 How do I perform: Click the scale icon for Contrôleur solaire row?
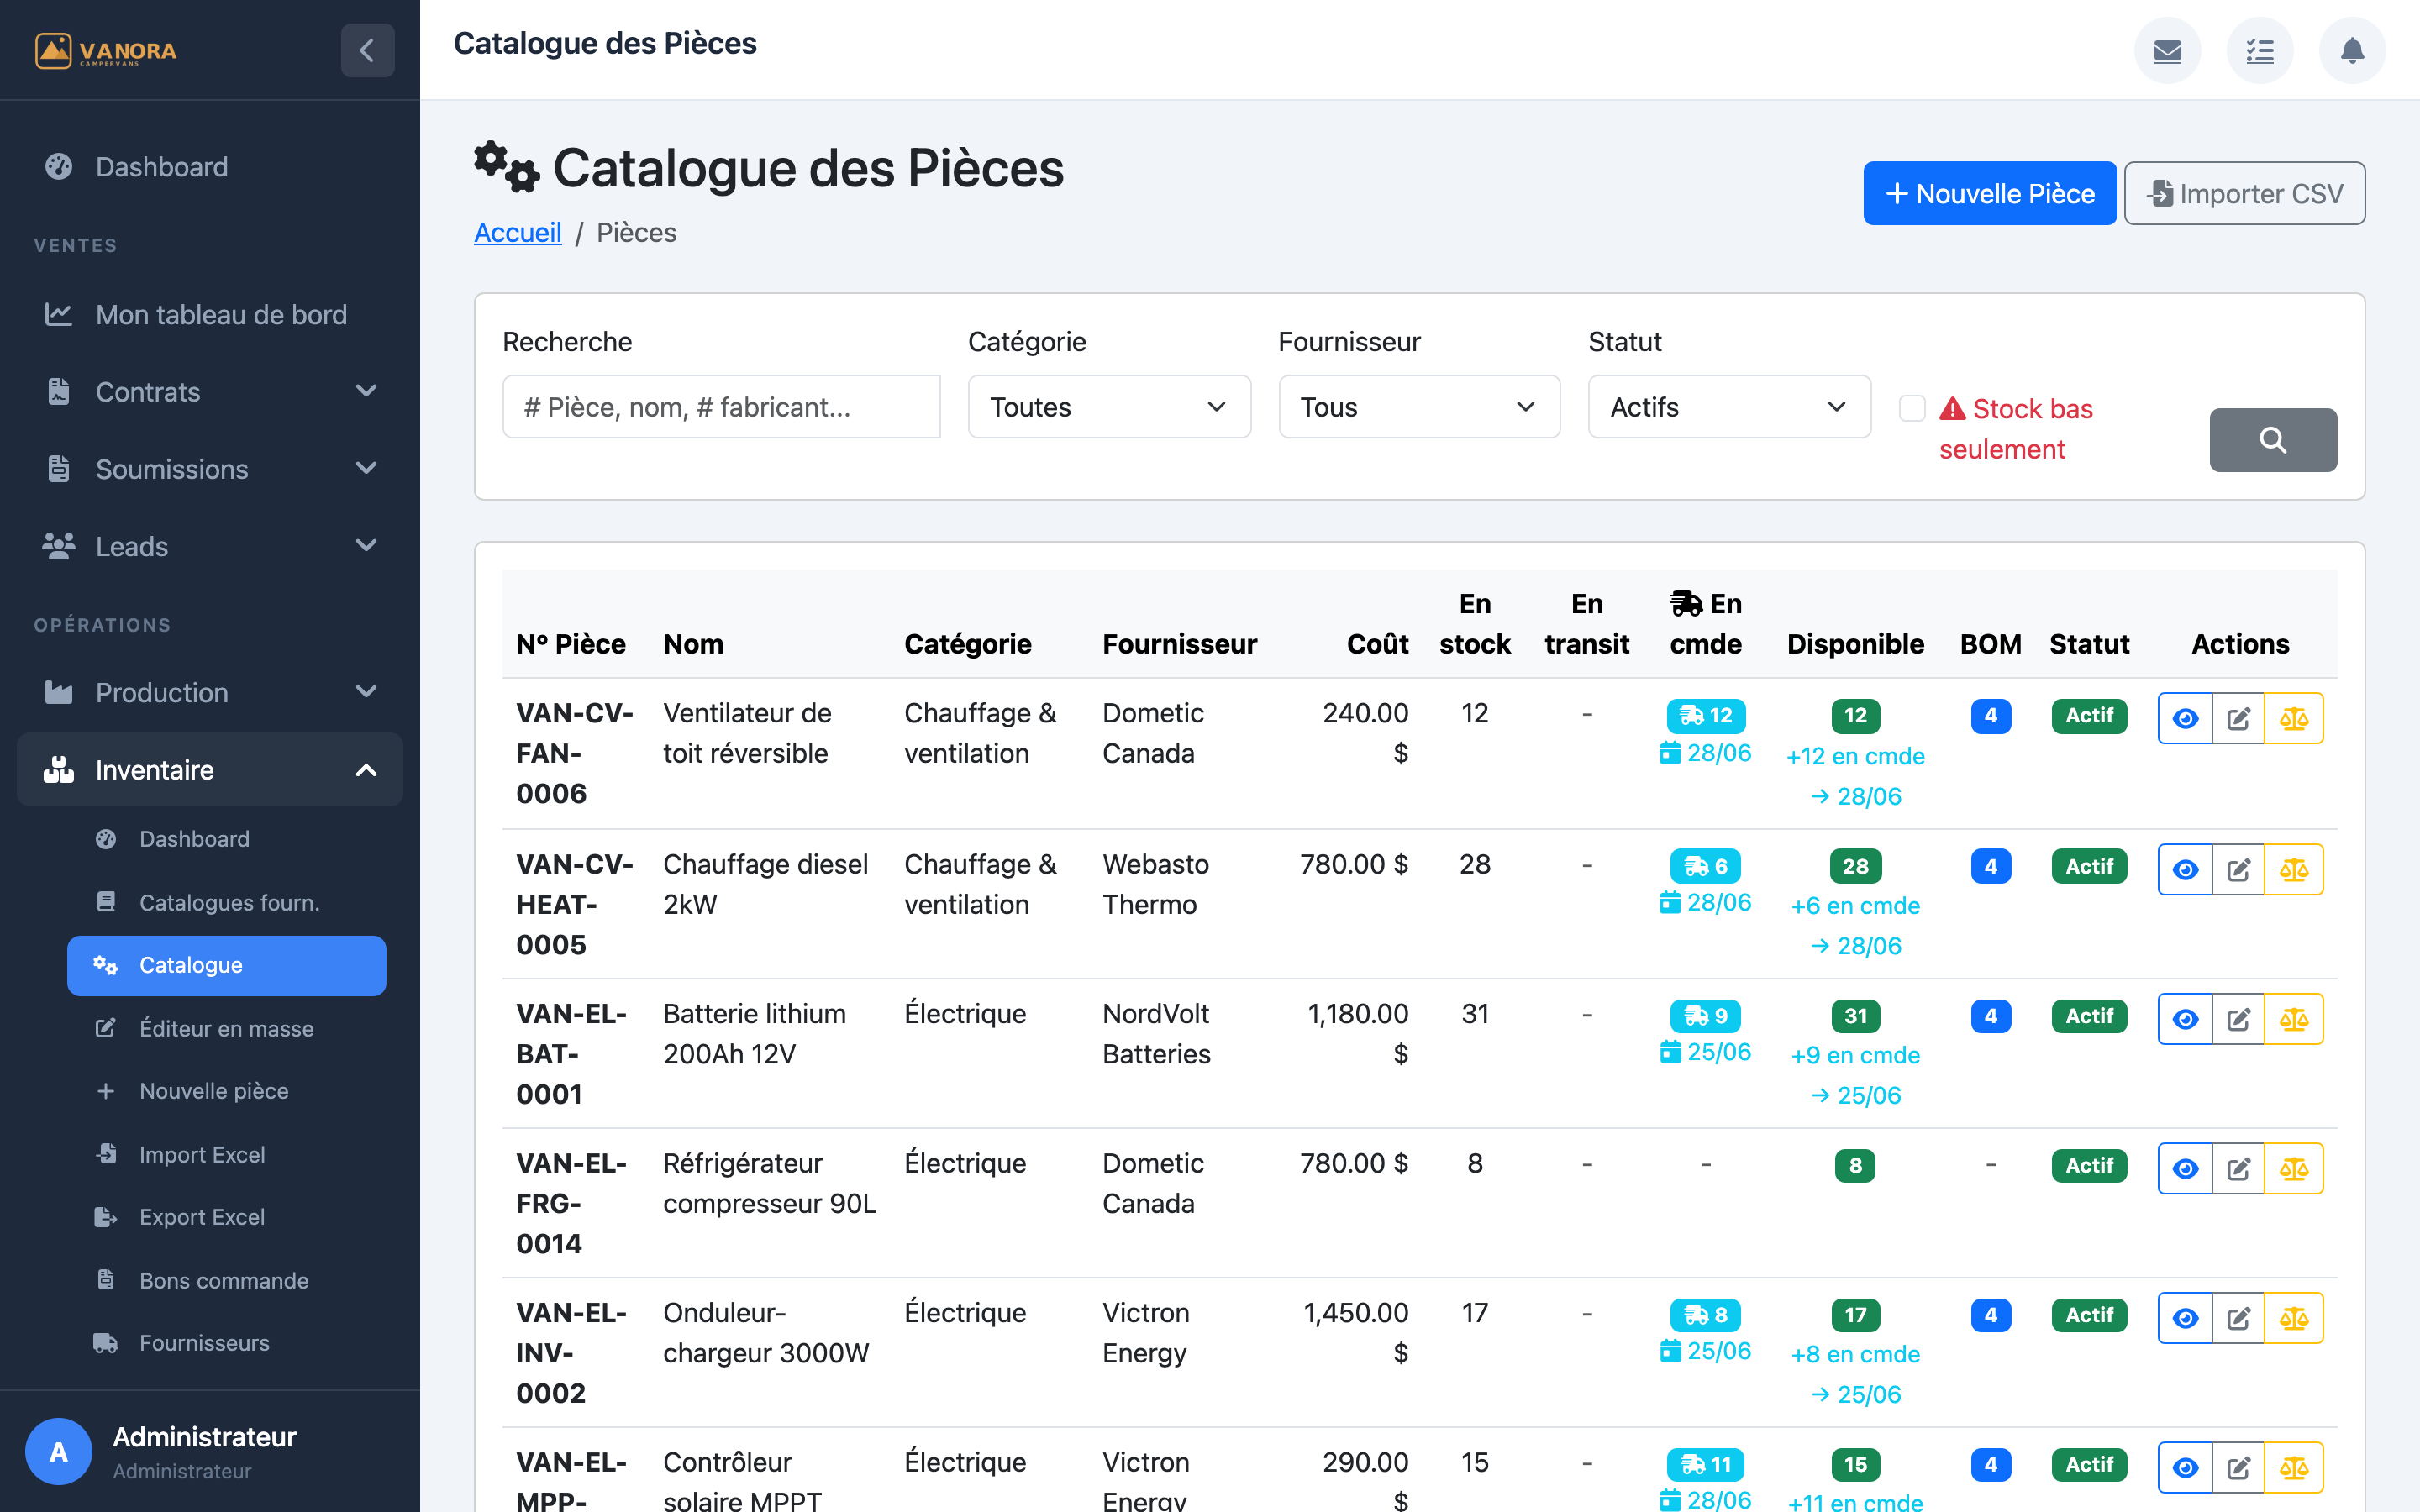2293,1467
